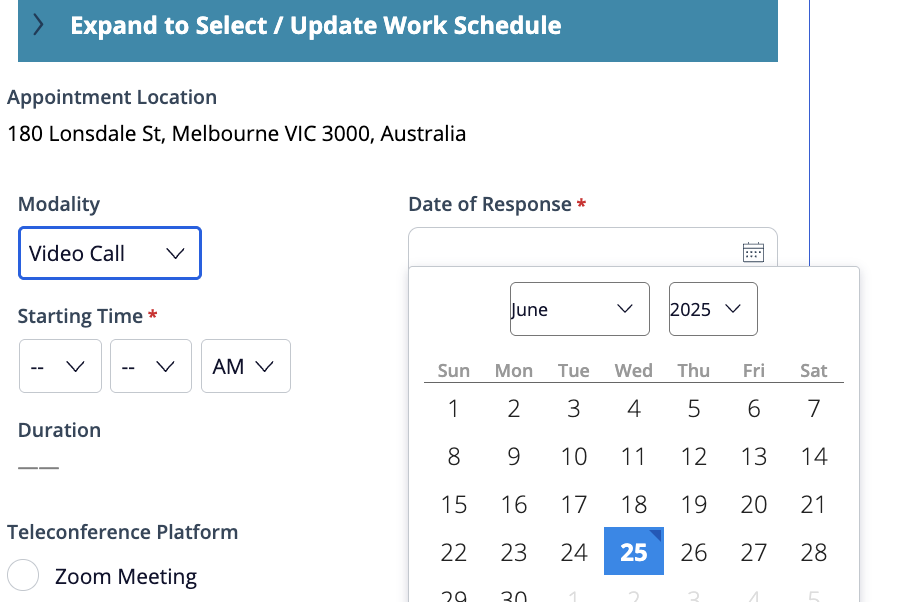This screenshot has width=902, height=602.
Task: Open the calendar icon in Date of Response
Action: [x=753, y=252]
